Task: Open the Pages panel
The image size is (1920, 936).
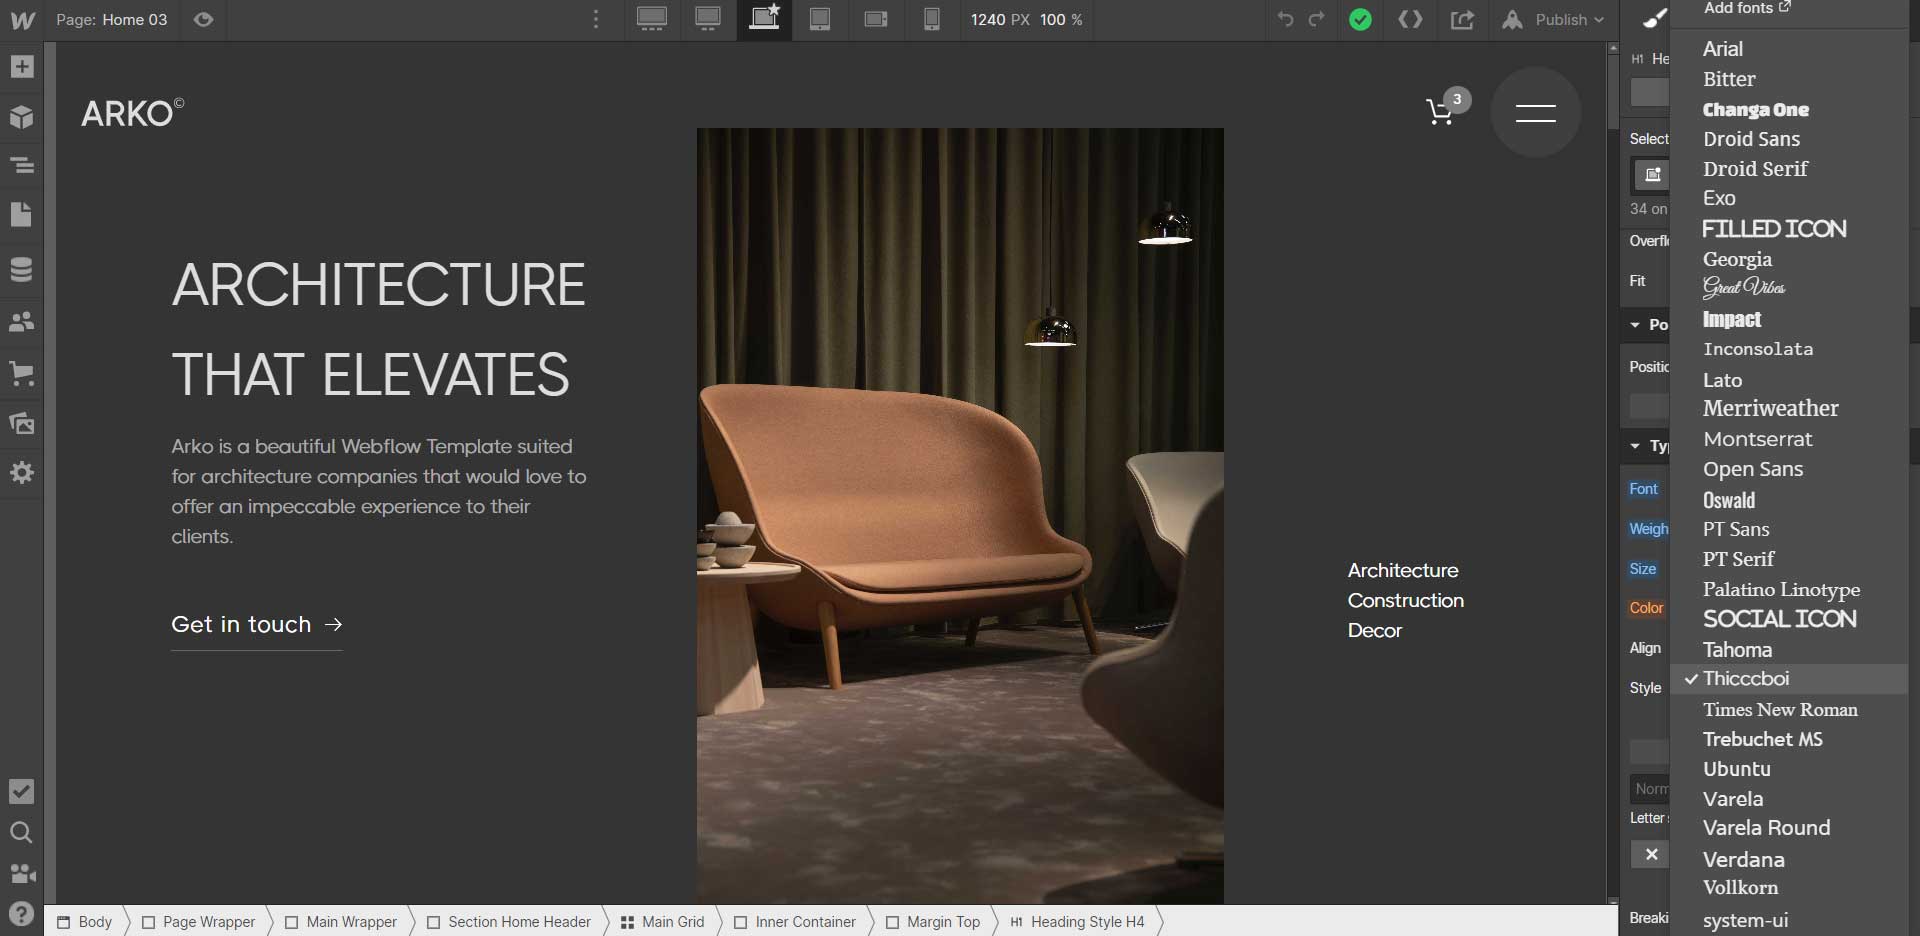Action: point(22,214)
